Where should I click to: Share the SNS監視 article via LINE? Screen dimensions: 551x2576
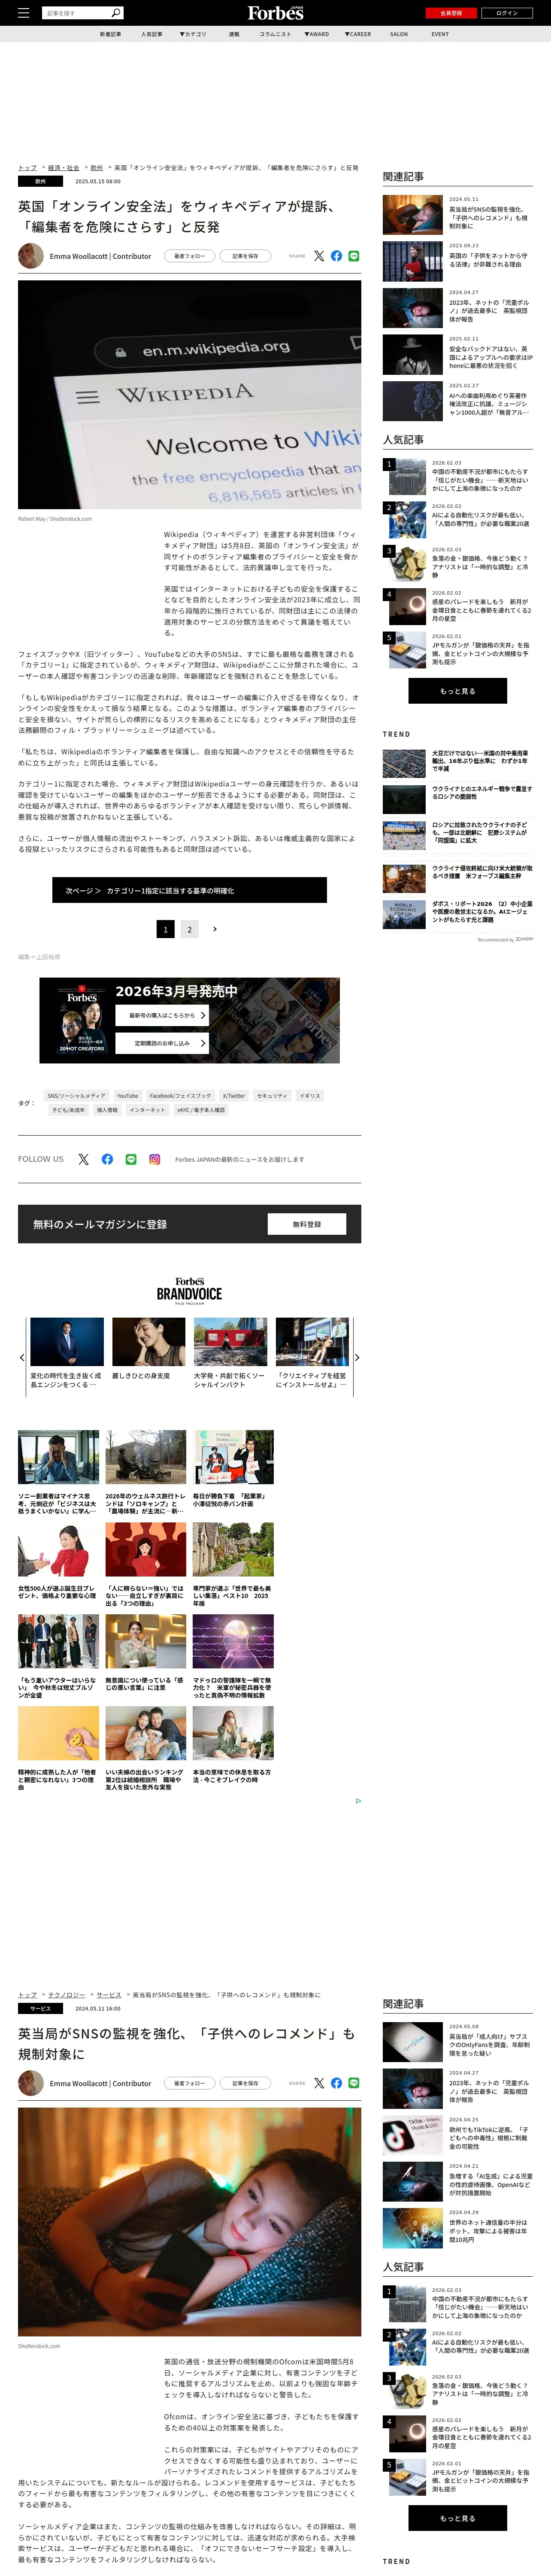tap(354, 2083)
